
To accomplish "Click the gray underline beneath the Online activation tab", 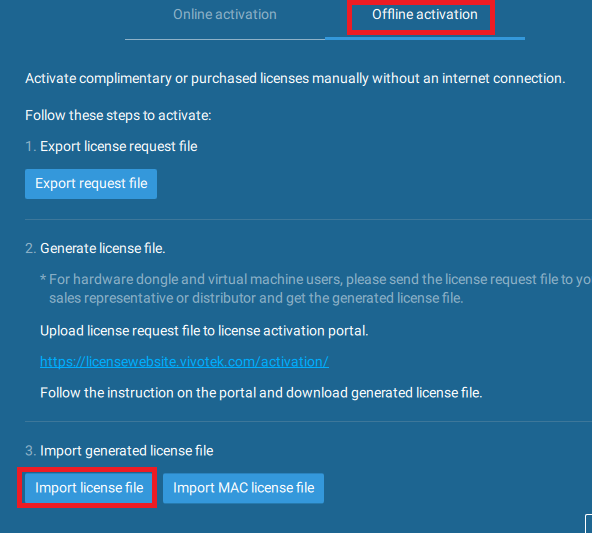I will 225,39.
